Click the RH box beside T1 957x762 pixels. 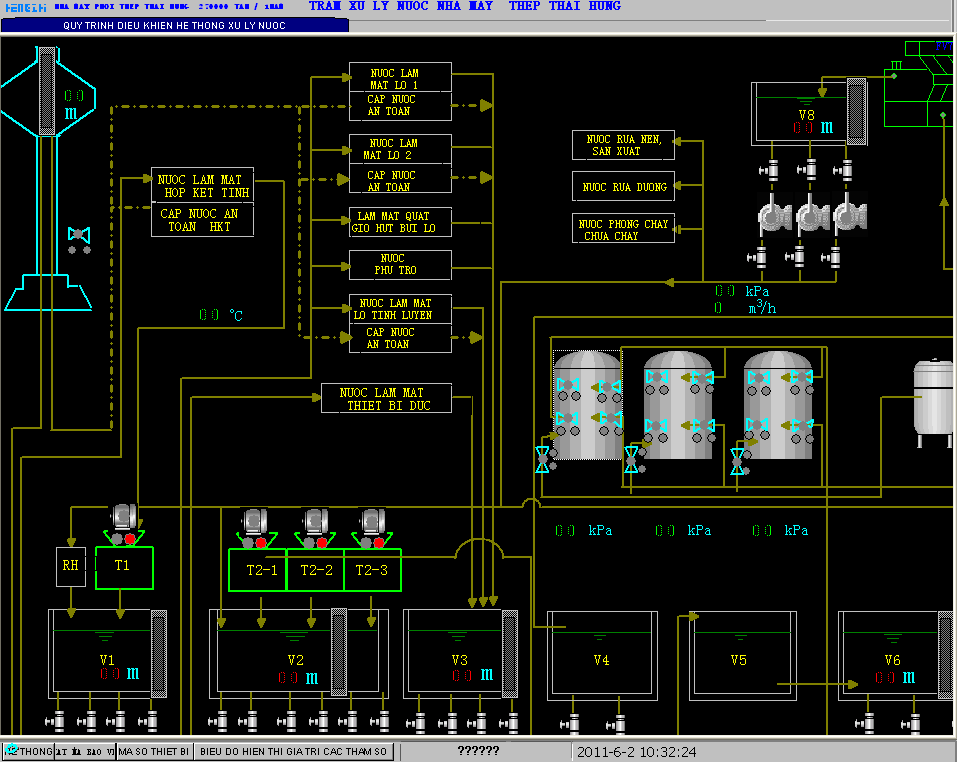pyautogui.click(x=71, y=566)
